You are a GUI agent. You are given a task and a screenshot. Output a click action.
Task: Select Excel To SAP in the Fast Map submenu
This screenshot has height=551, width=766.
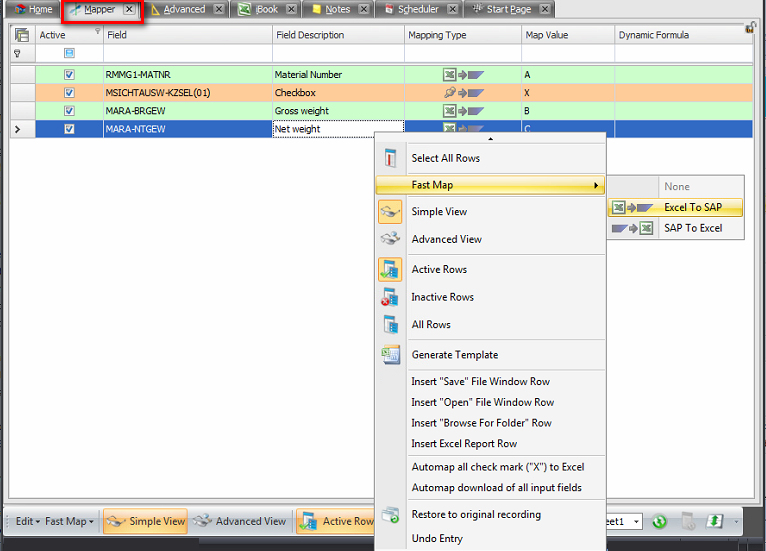(x=676, y=208)
